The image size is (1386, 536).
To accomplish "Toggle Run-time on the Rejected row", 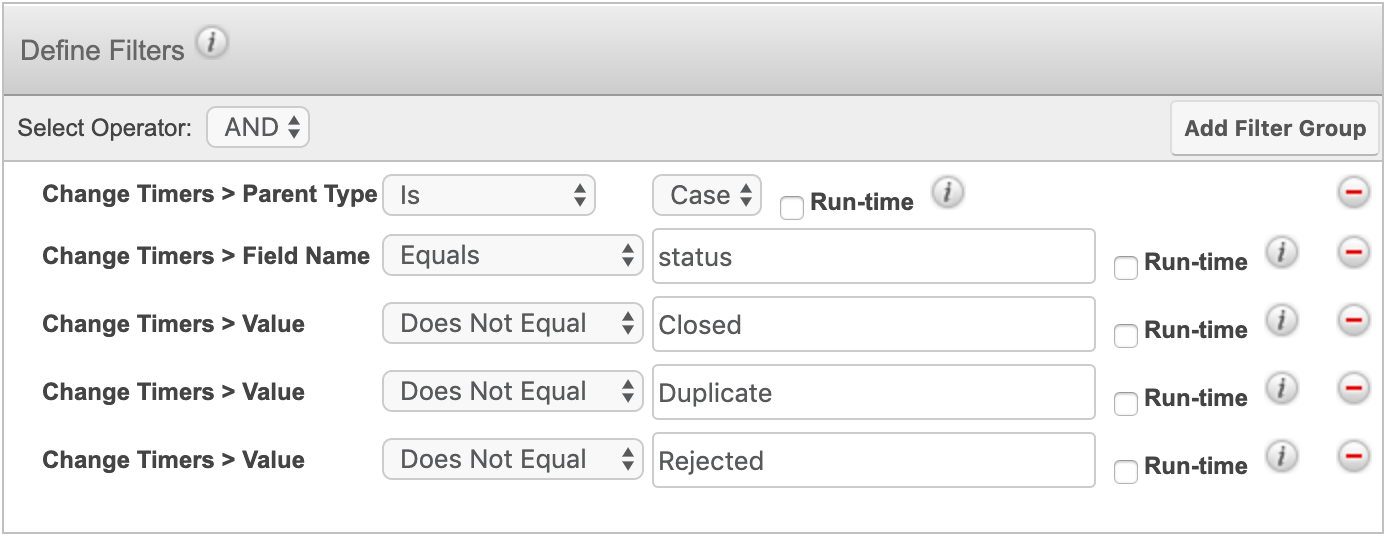I will pos(1126,472).
